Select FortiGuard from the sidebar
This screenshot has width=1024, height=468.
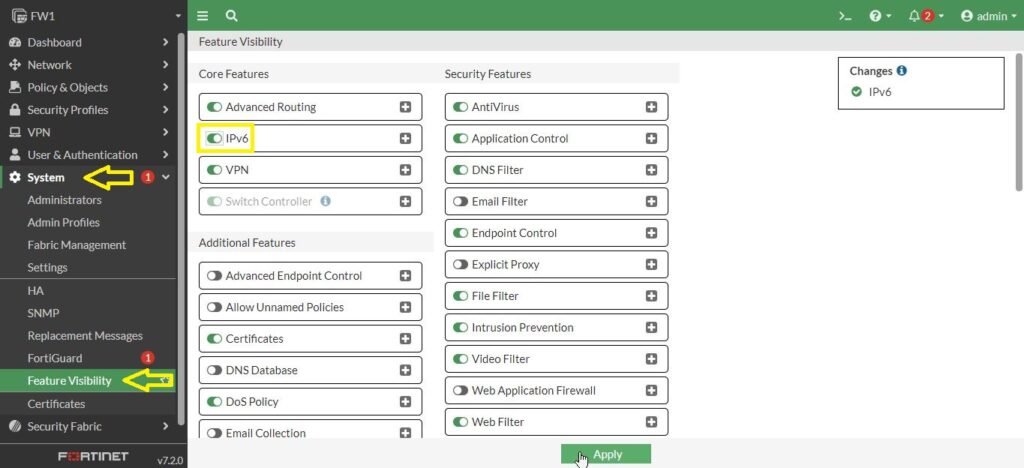(55, 358)
